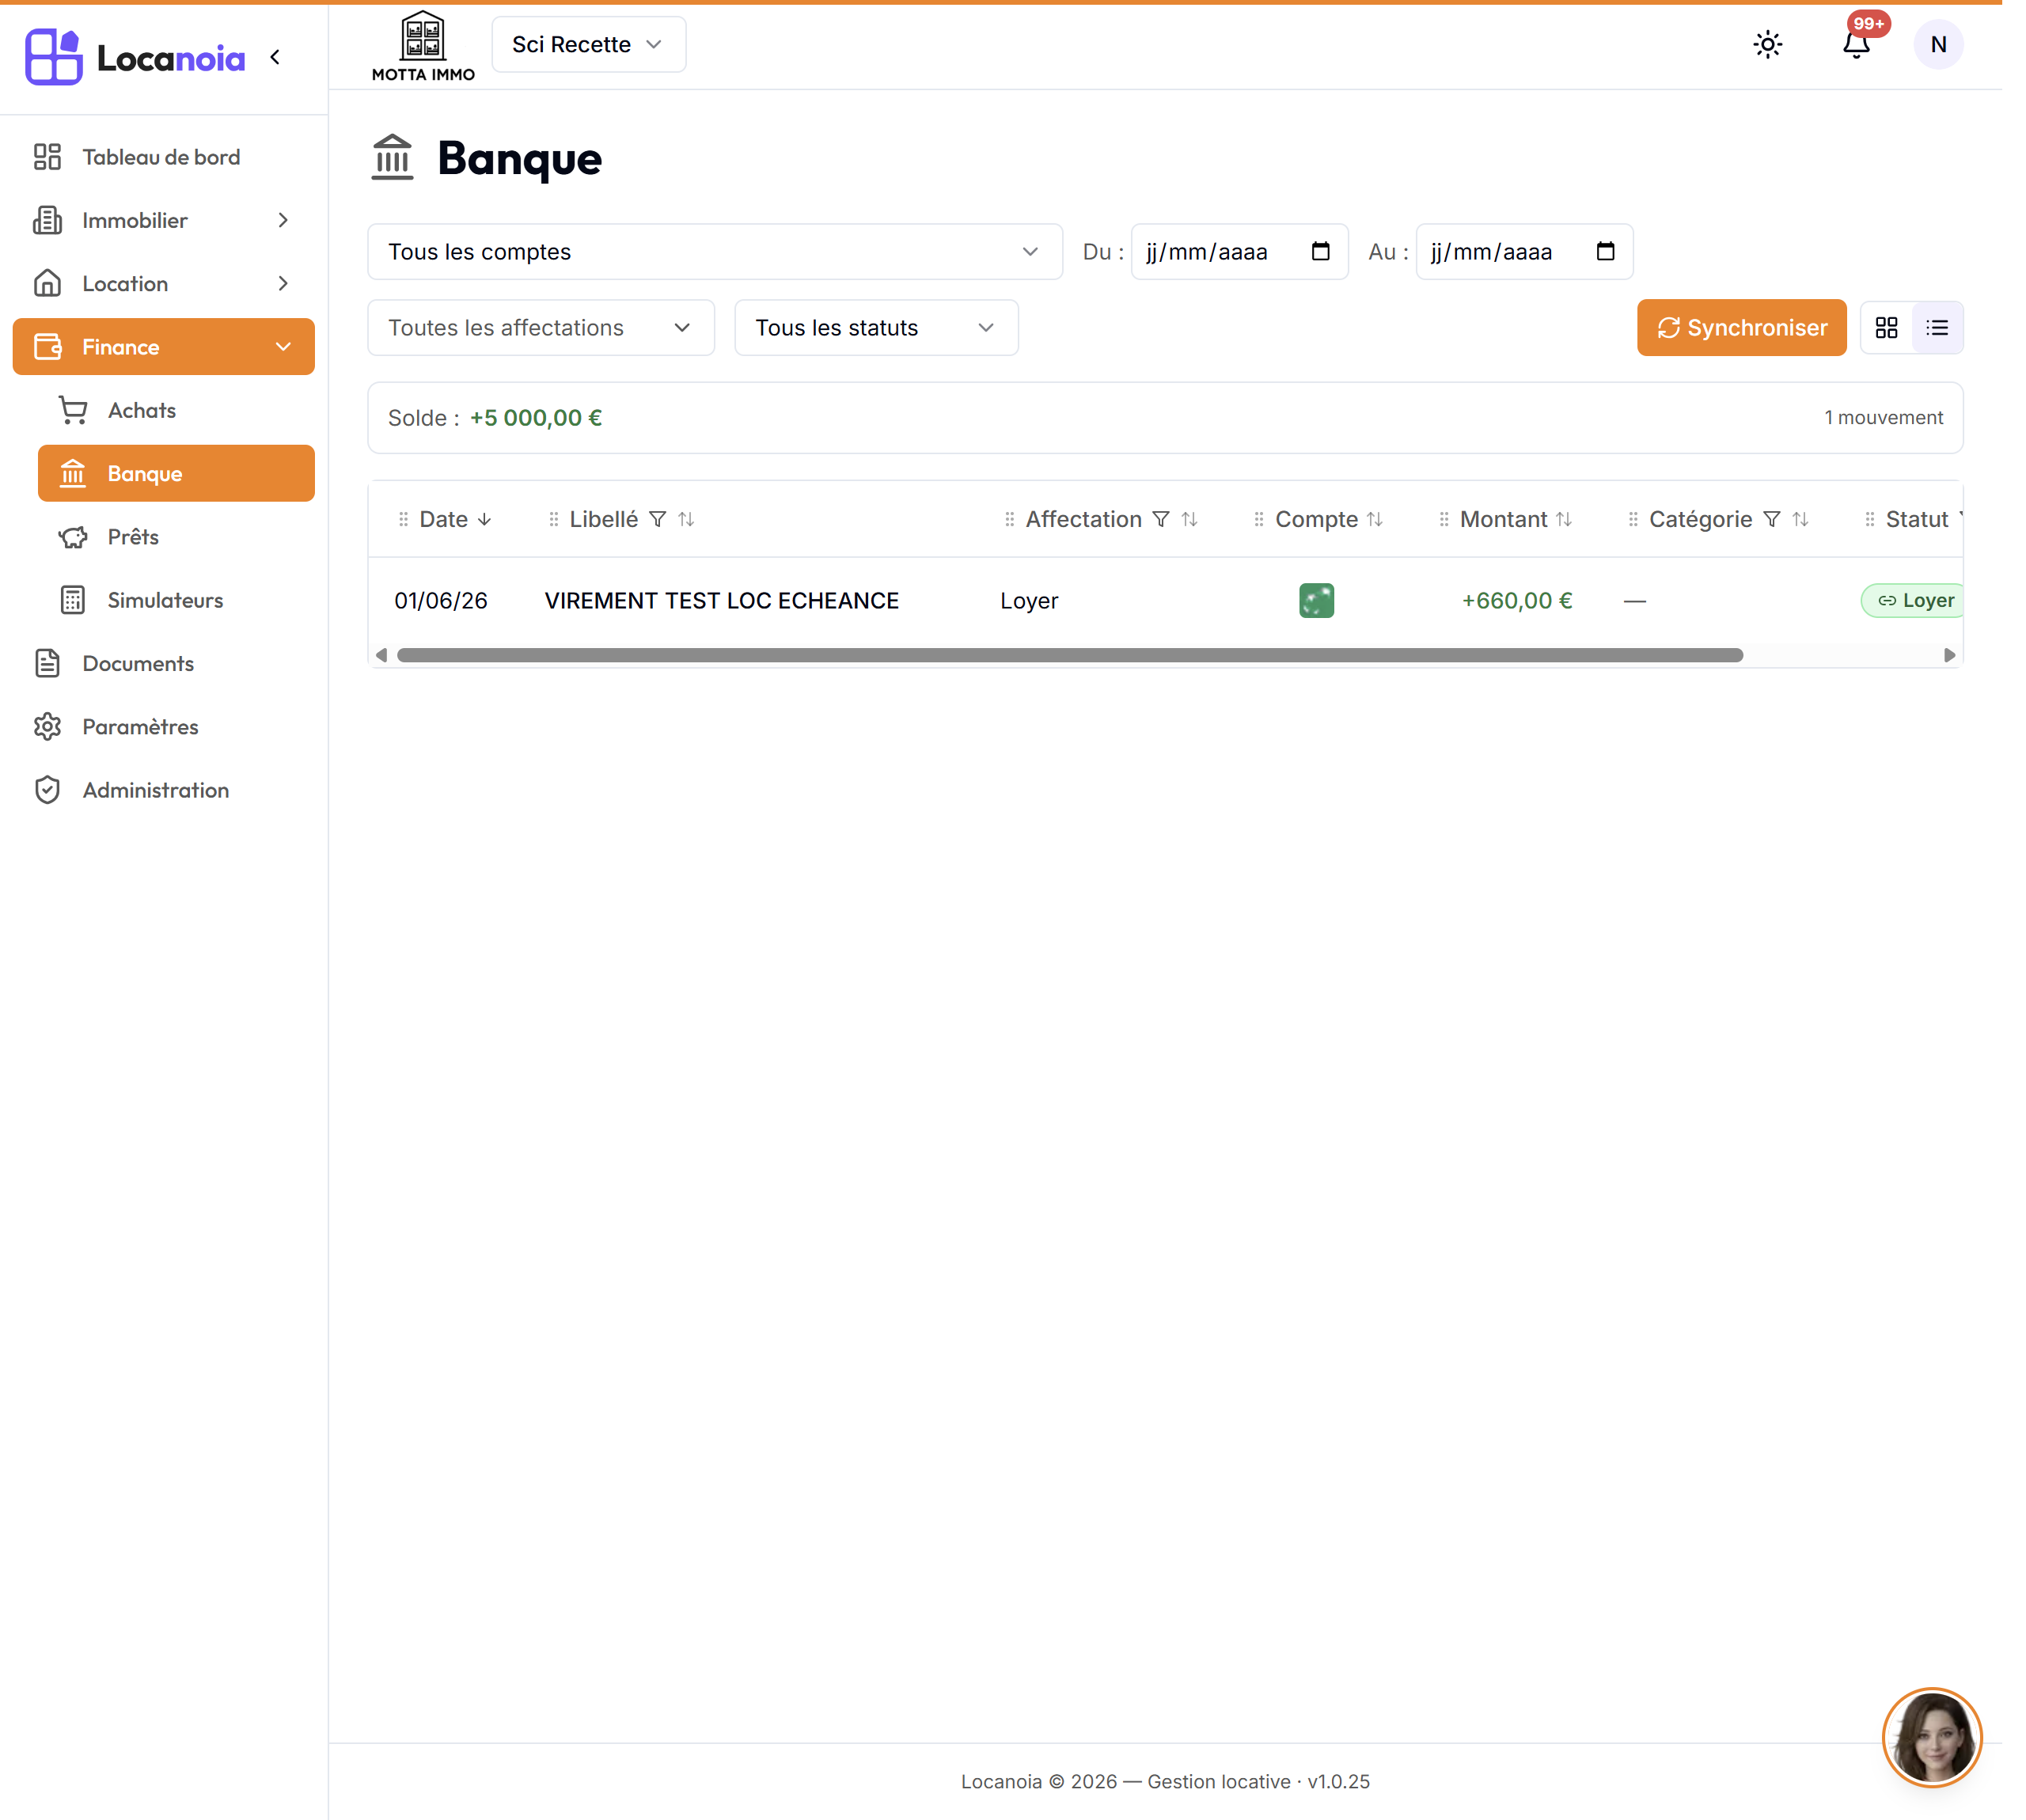
Task: Sort the Catégorie column
Action: coord(1800,520)
